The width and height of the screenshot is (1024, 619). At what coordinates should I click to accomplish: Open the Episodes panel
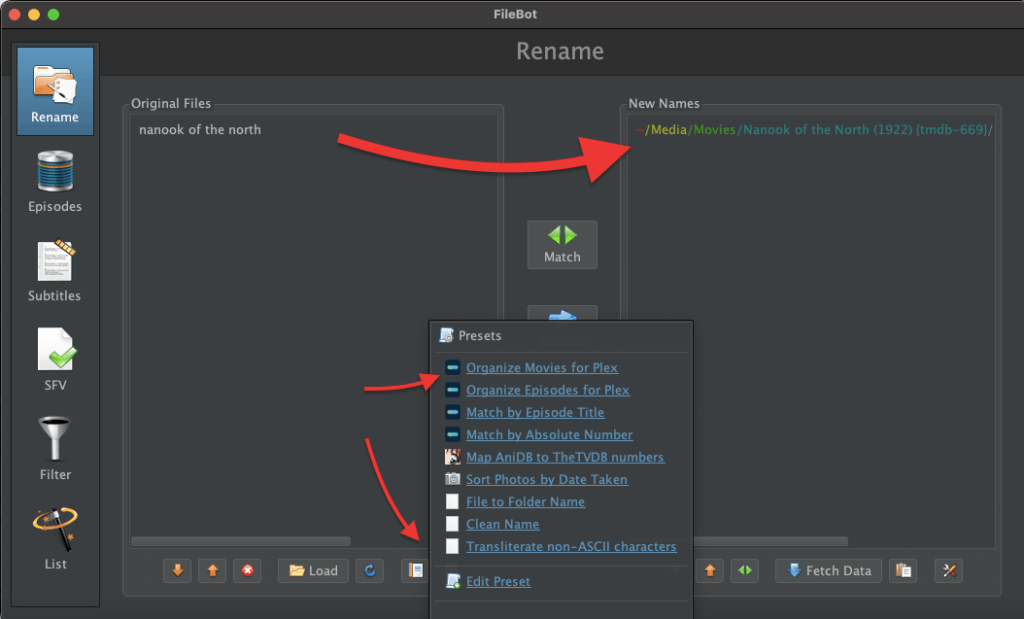coord(55,182)
